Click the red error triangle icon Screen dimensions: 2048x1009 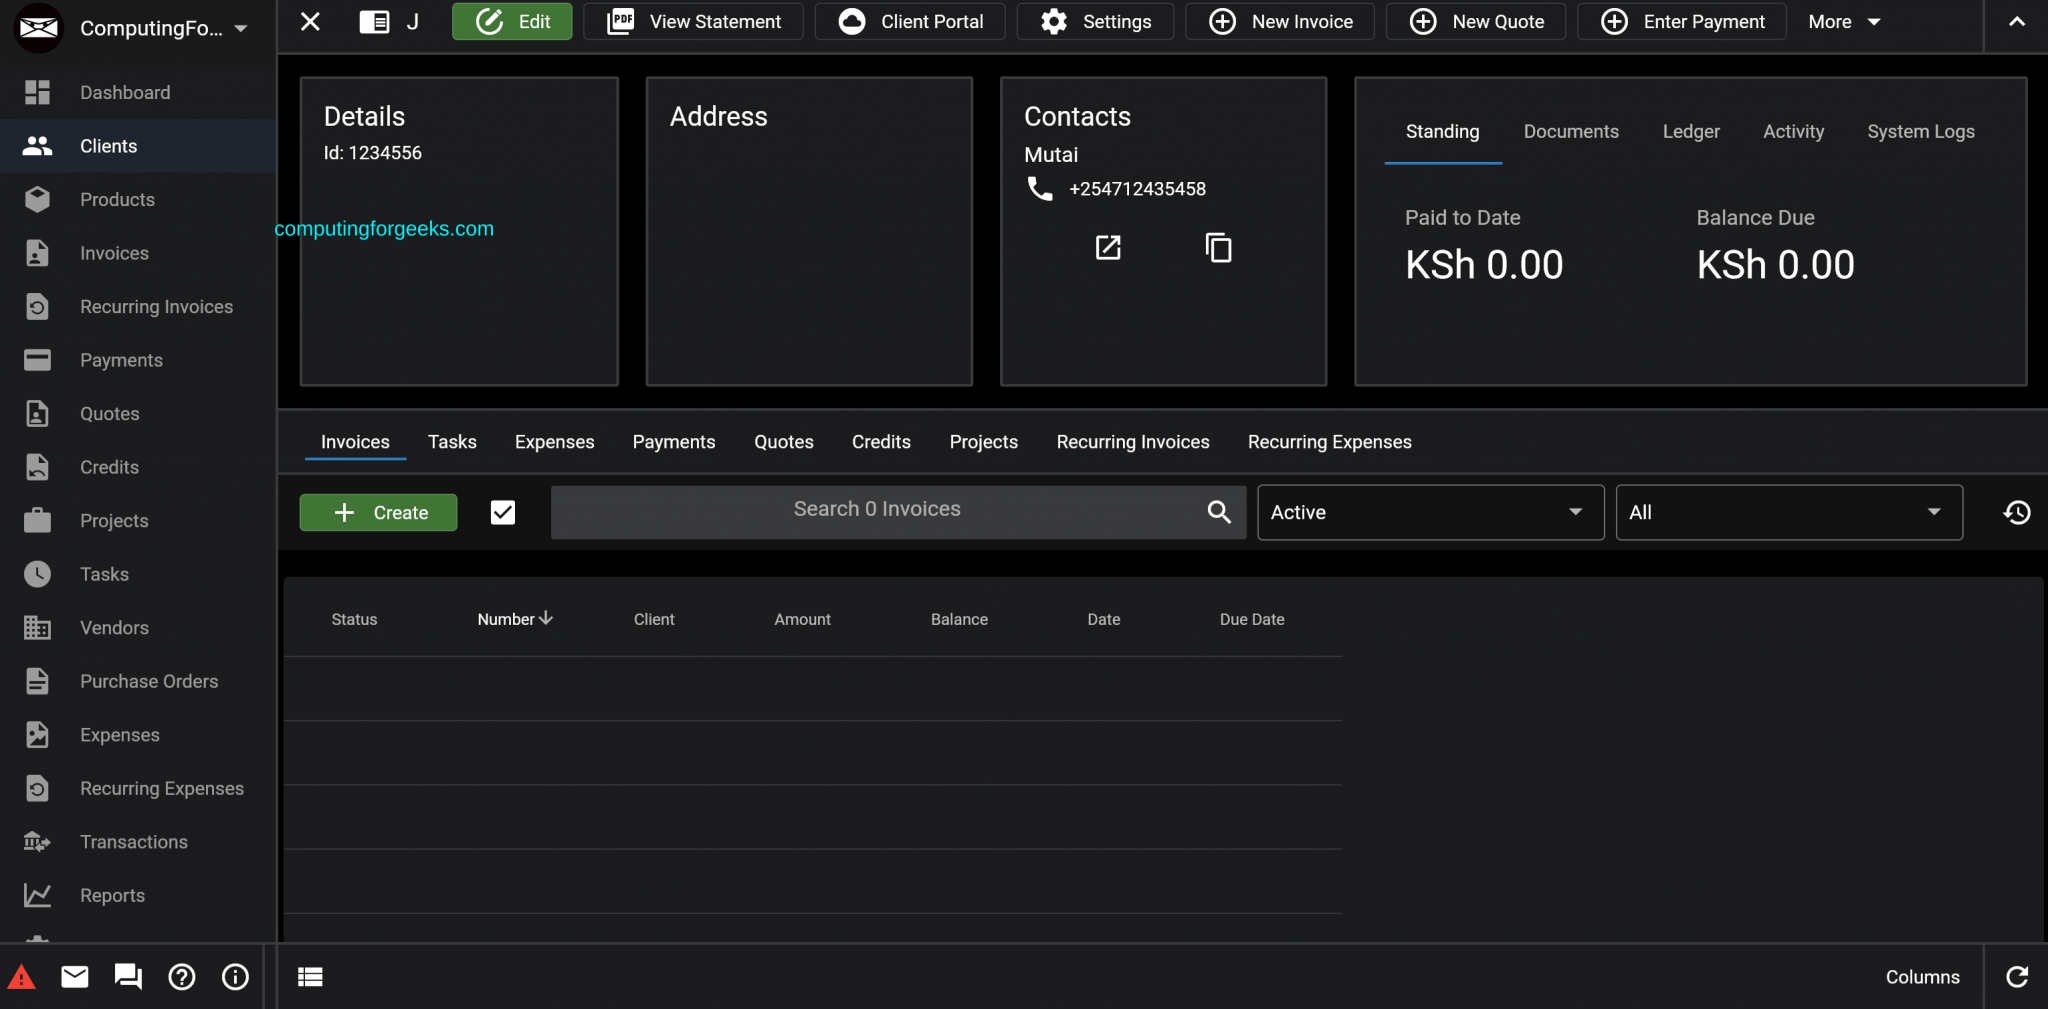pyautogui.click(x=22, y=976)
